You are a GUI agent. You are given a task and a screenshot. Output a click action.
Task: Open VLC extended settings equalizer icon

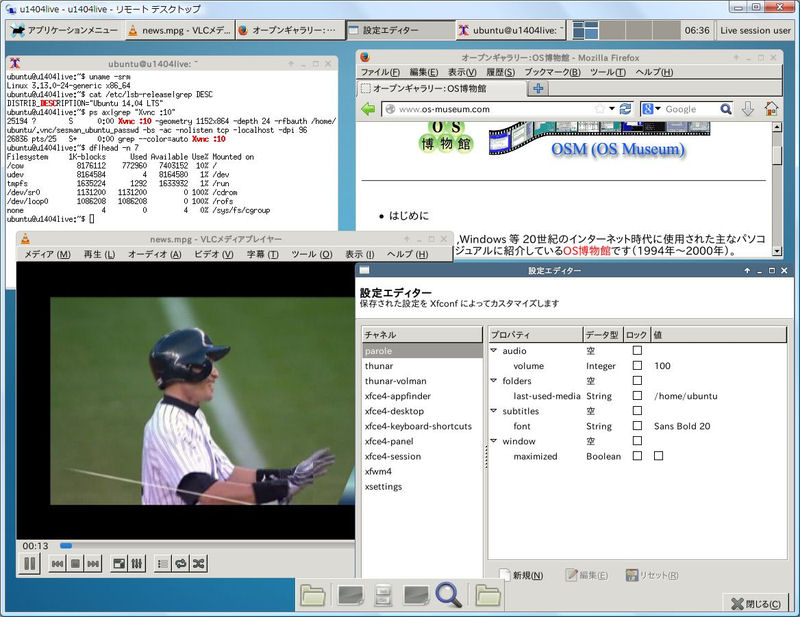tap(137, 564)
